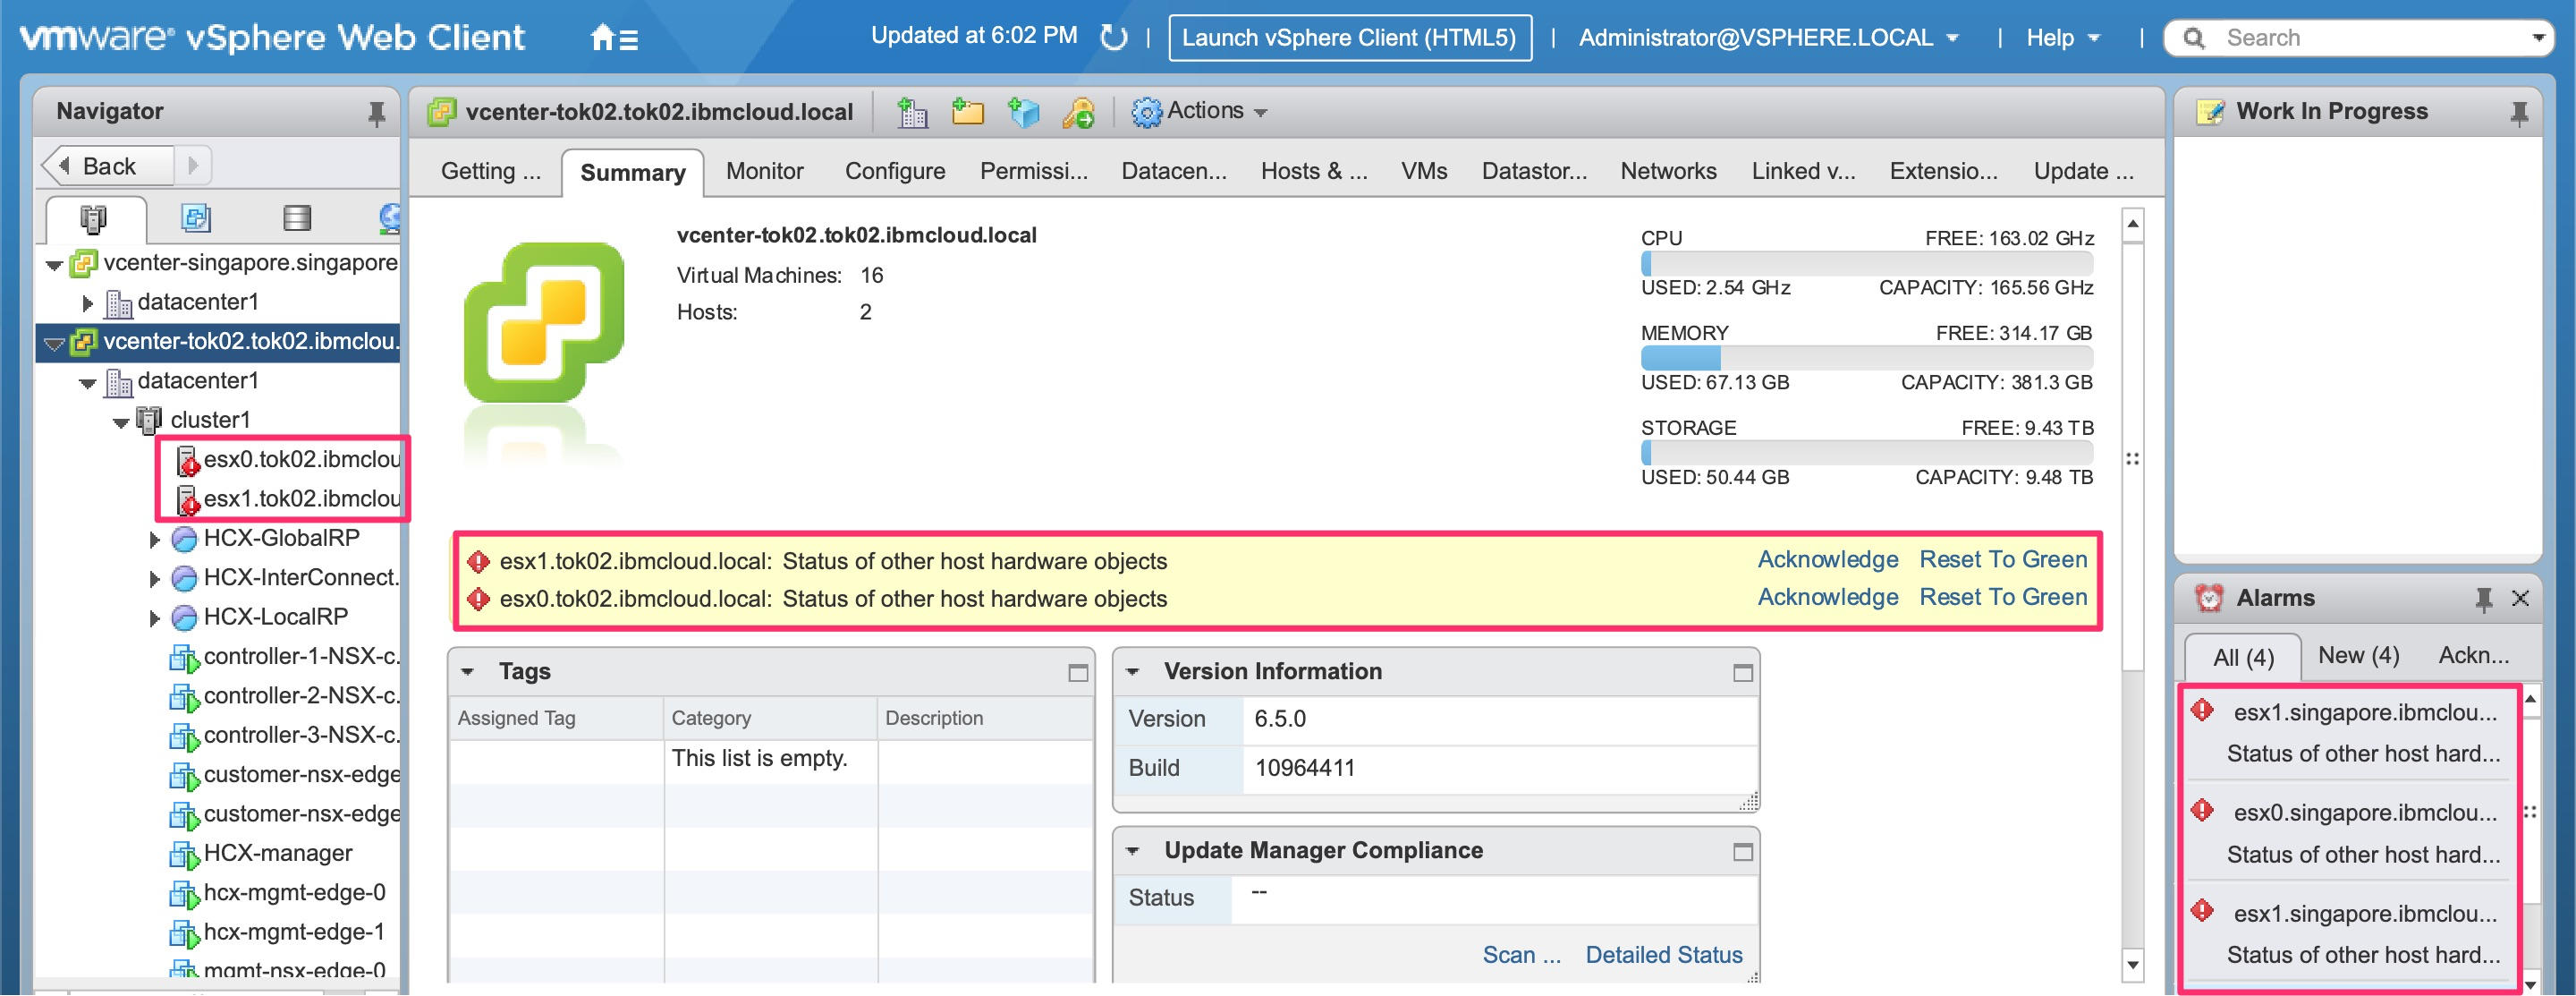Minimize the Tags panel
Viewport: 2576px width, 996px height.
tap(1077, 673)
